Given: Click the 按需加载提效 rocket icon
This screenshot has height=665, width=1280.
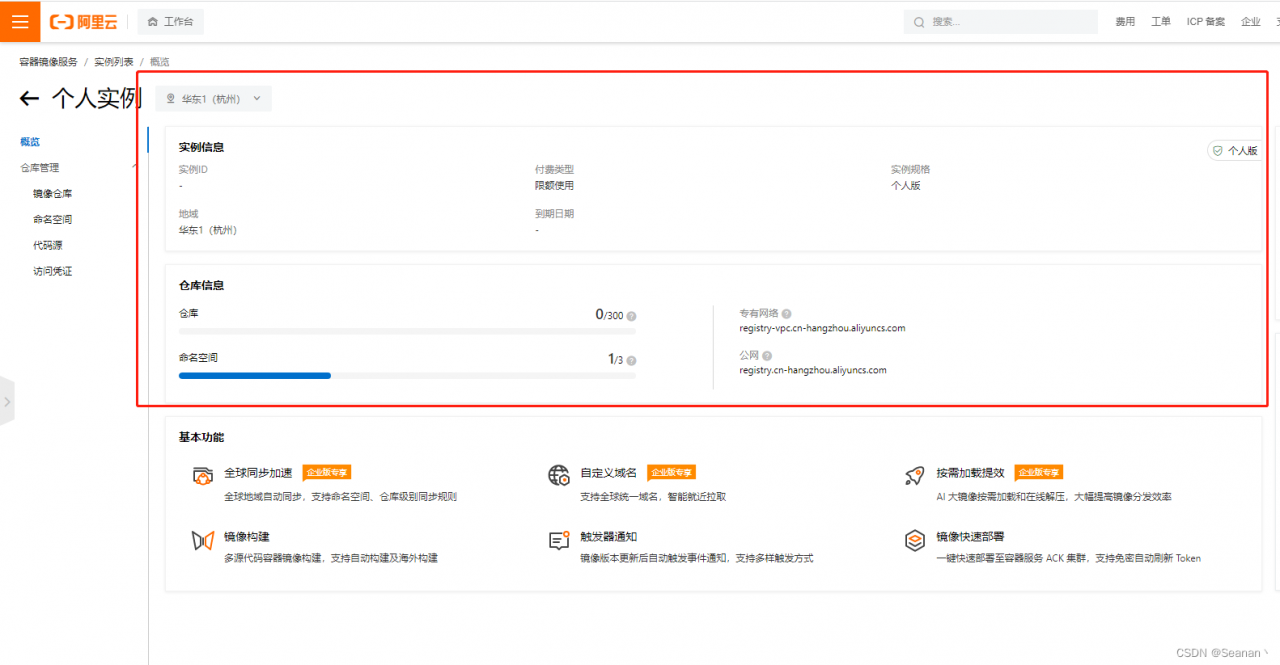Looking at the screenshot, I should tap(914, 476).
